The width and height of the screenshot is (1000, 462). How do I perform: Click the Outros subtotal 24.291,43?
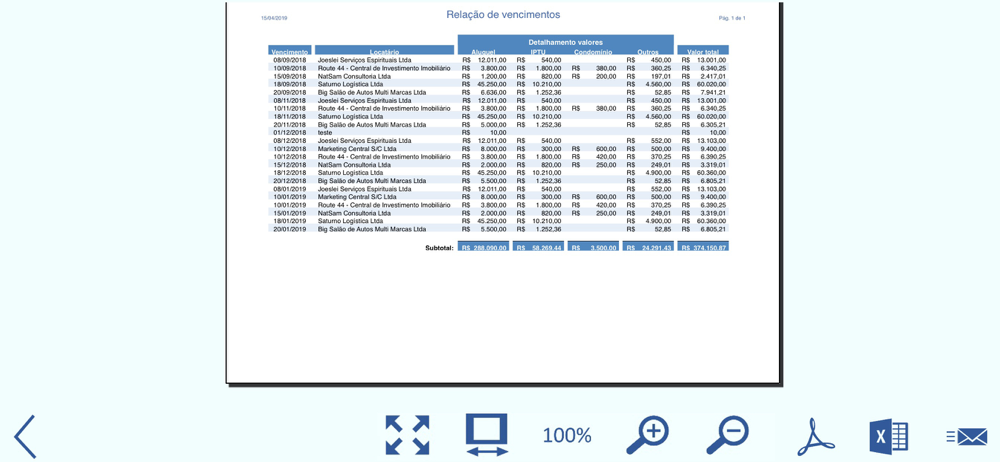coord(648,247)
